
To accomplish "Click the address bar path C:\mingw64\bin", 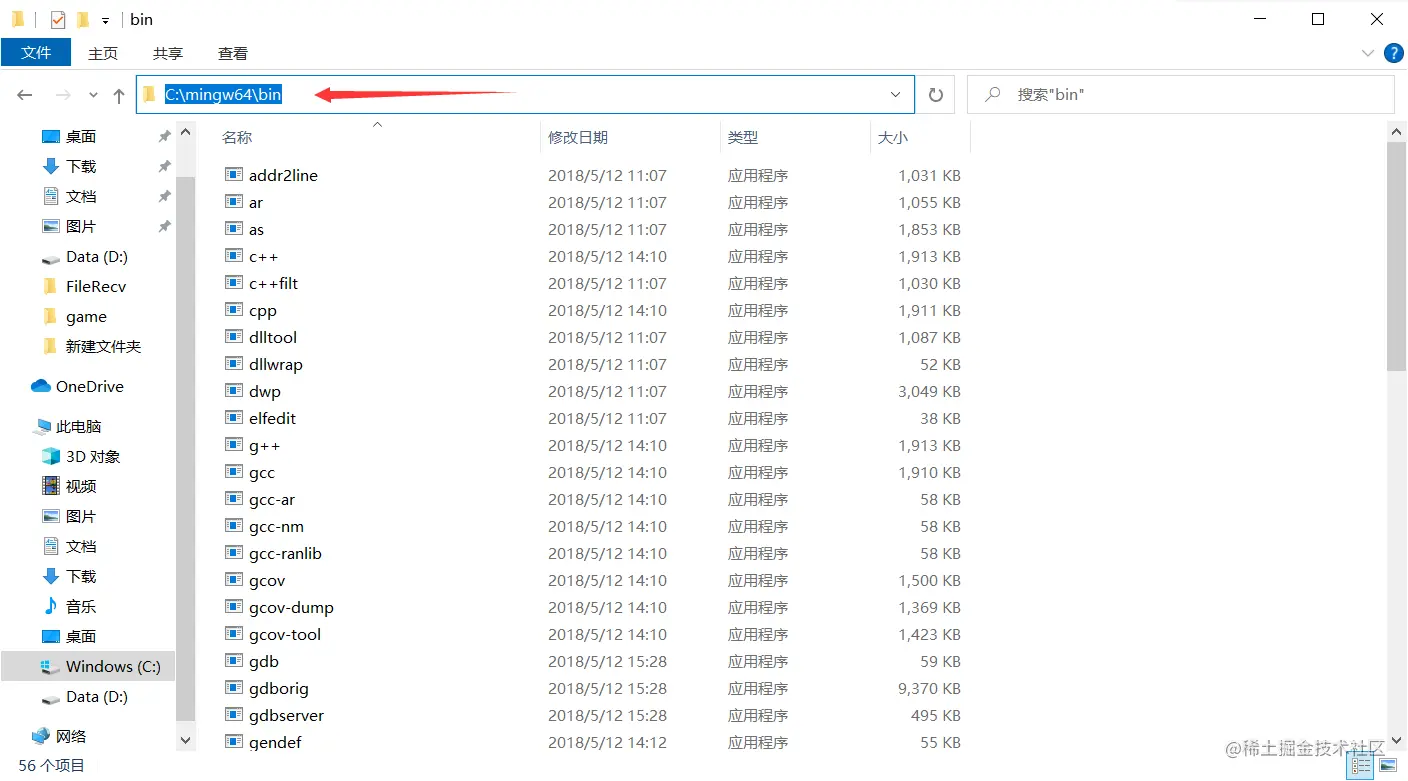I will [223, 95].
